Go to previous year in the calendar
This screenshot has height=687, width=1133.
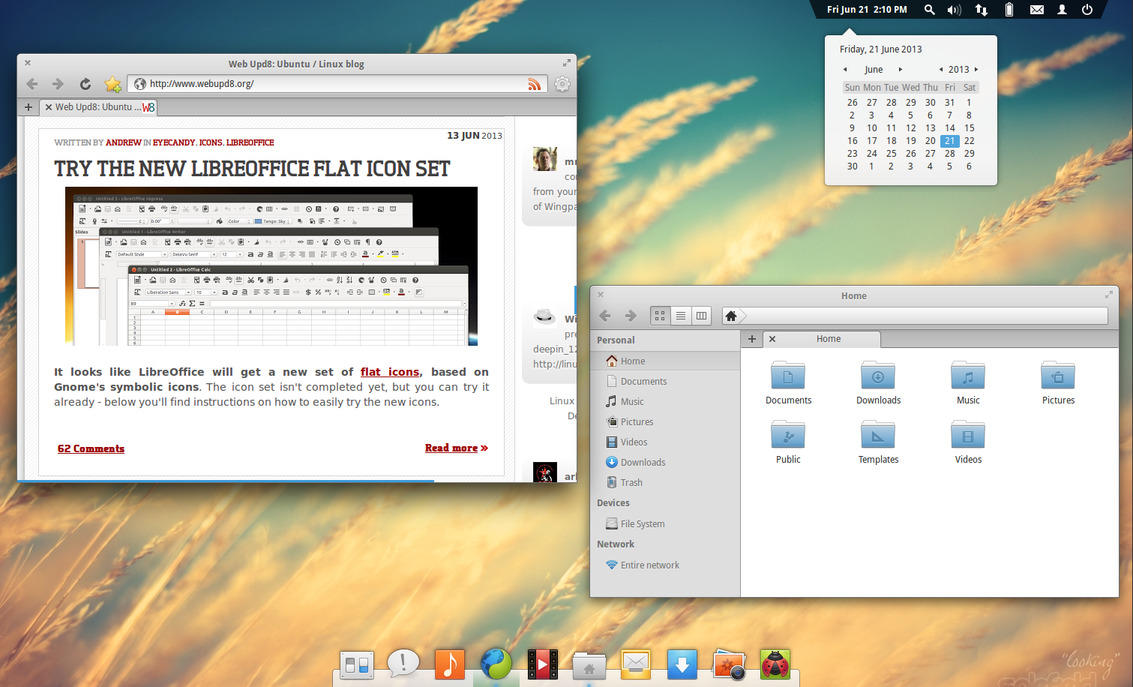pyautogui.click(x=941, y=69)
